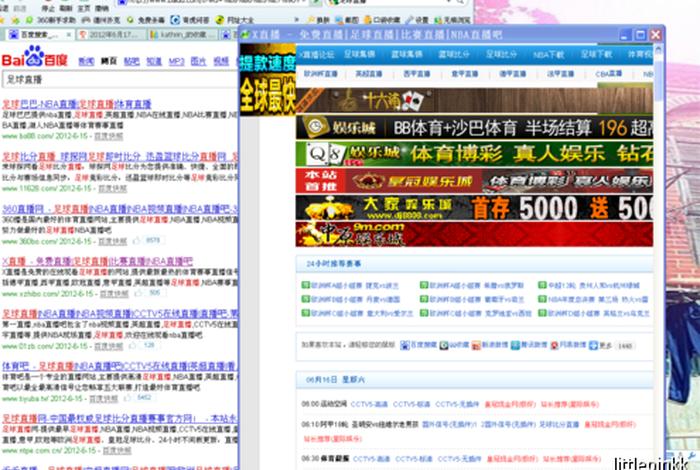Share to 网易微博 icon
Viewport: 700px width, 470px height.
(554, 345)
